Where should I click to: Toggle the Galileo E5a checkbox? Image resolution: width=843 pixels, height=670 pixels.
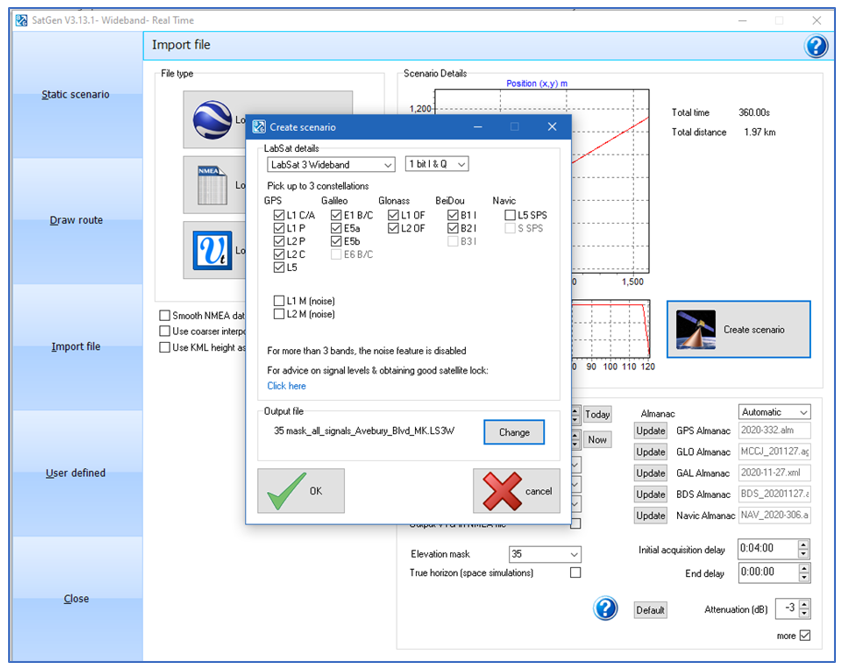[x=337, y=229]
